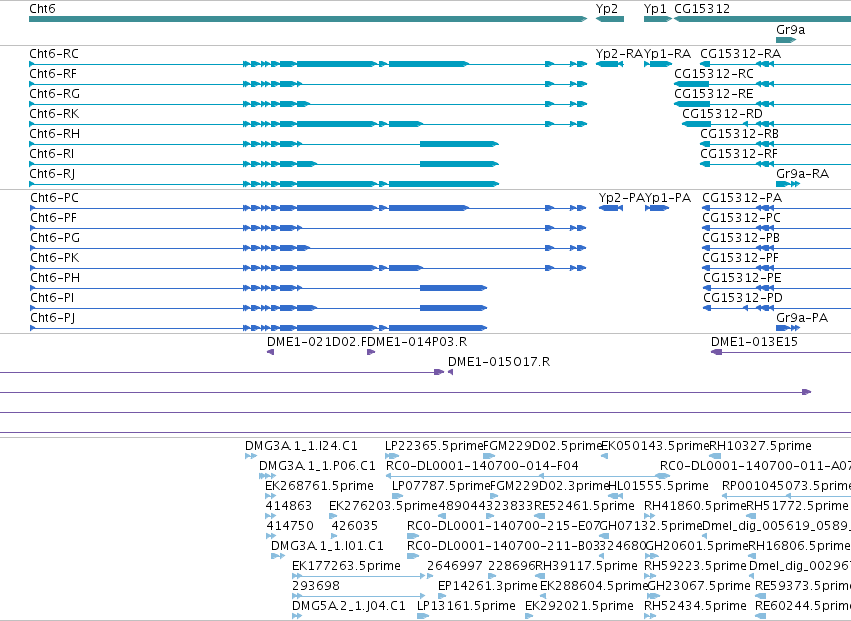Image resolution: width=851 pixels, height=621 pixels.
Task: Click the EP14261.3prime EST label
Action: point(487,586)
